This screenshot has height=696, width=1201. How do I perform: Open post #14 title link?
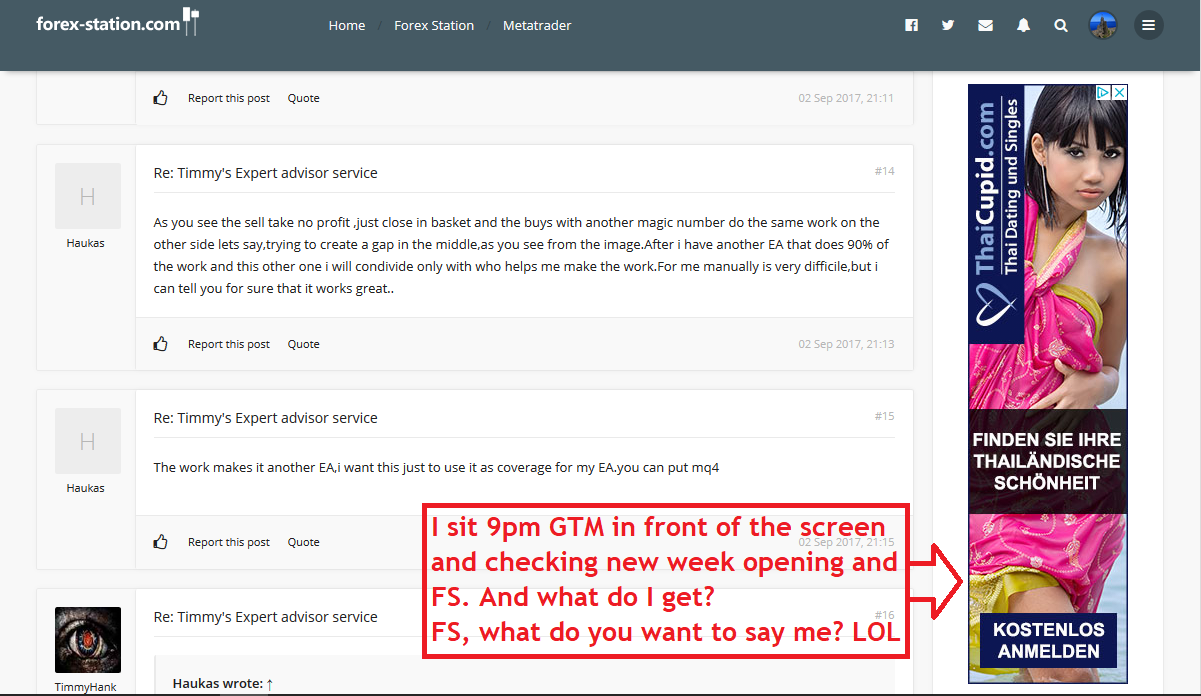pyautogui.click(x=266, y=173)
